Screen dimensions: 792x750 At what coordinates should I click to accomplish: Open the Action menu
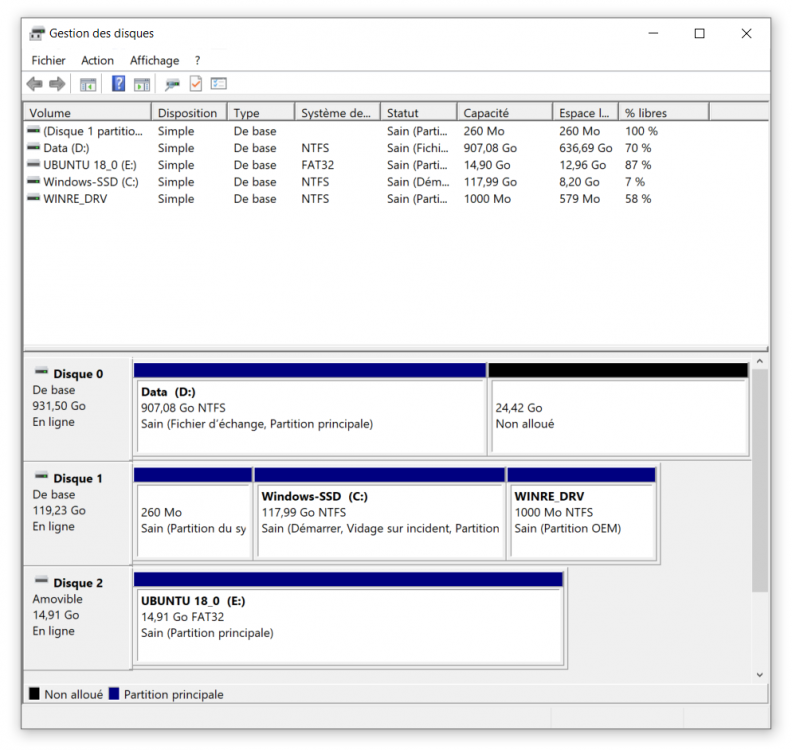(97, 61)
